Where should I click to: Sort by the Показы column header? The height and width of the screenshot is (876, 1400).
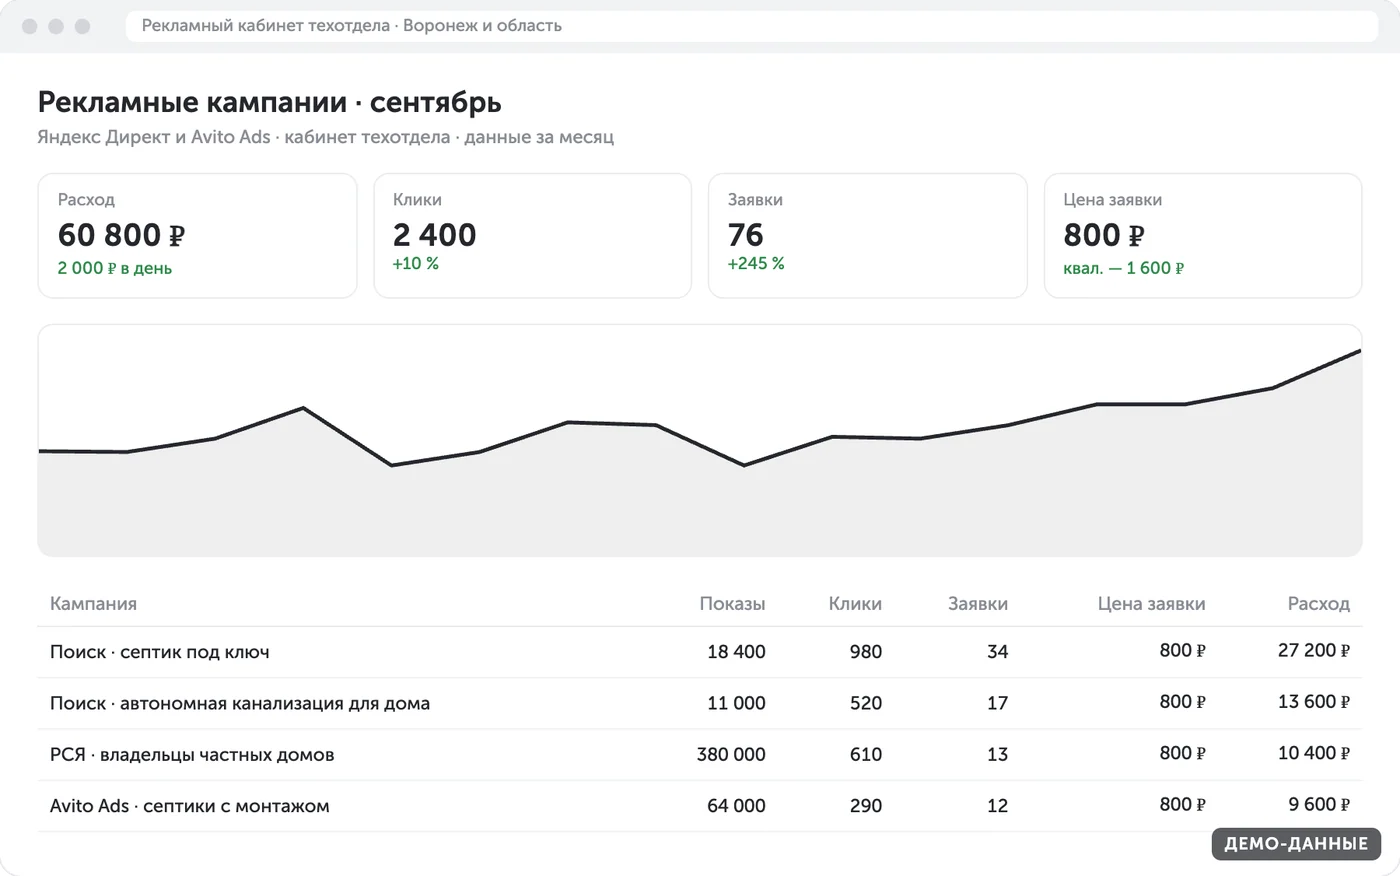coord(732,604)
